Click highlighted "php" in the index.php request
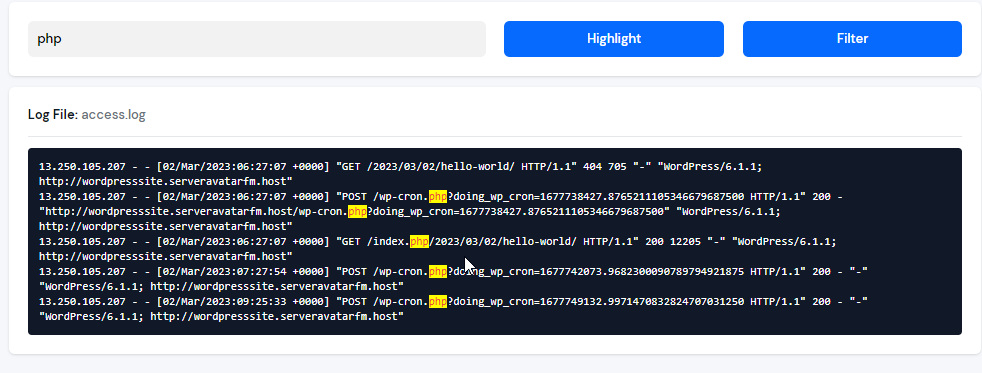 coord(420,242)
